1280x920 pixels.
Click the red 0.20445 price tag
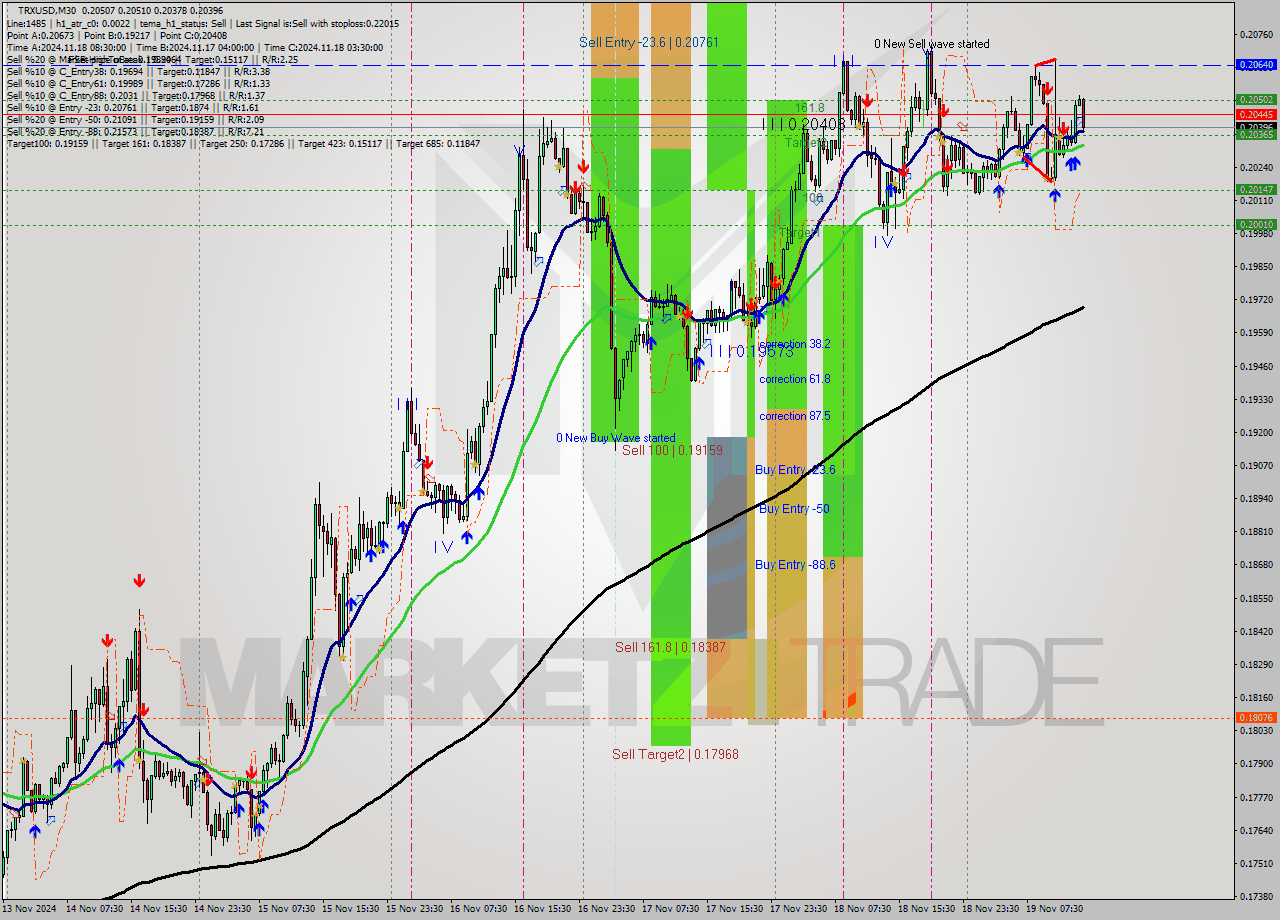[x=1256, y=114]
